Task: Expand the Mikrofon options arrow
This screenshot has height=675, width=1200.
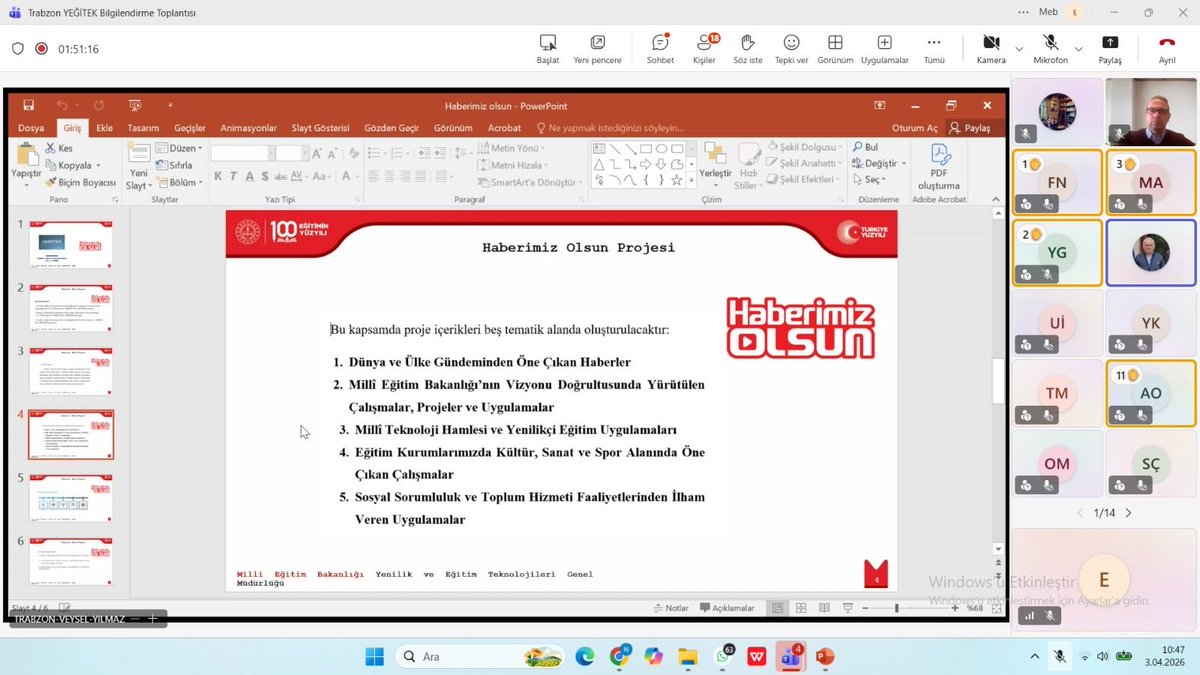Action: (1078, 48)
